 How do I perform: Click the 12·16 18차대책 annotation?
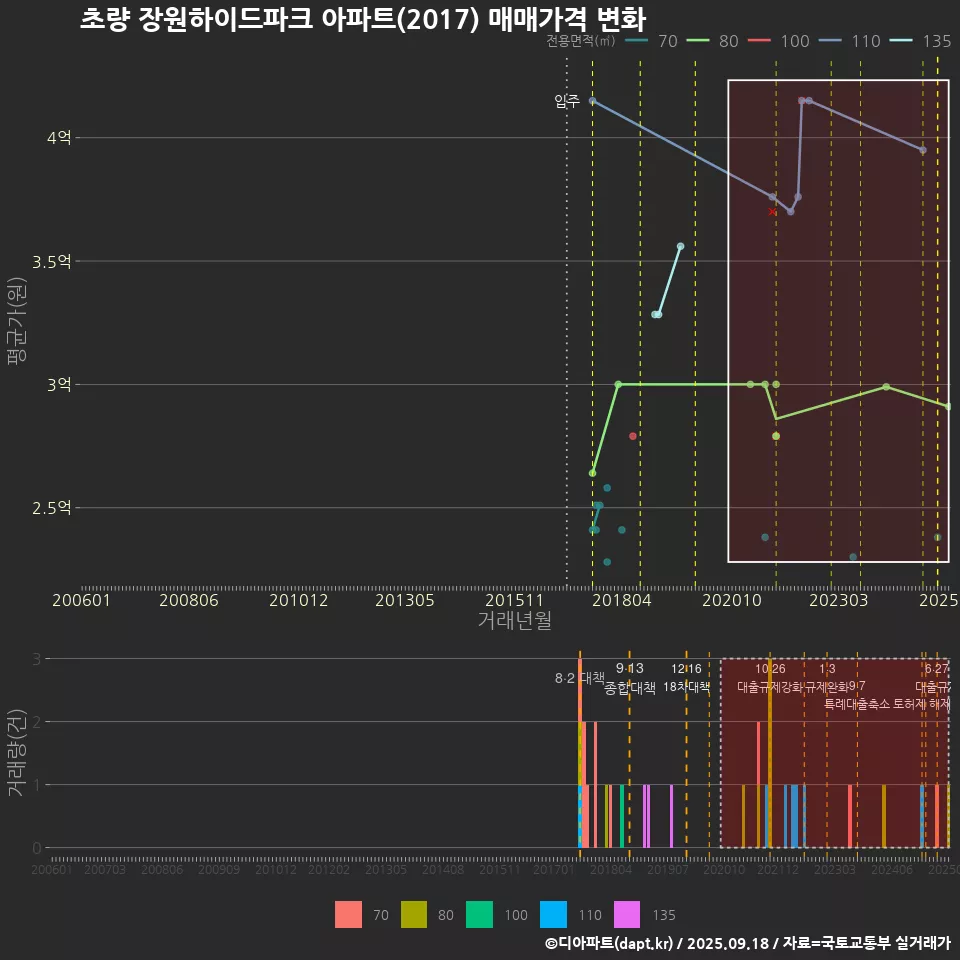coord(686,678)
